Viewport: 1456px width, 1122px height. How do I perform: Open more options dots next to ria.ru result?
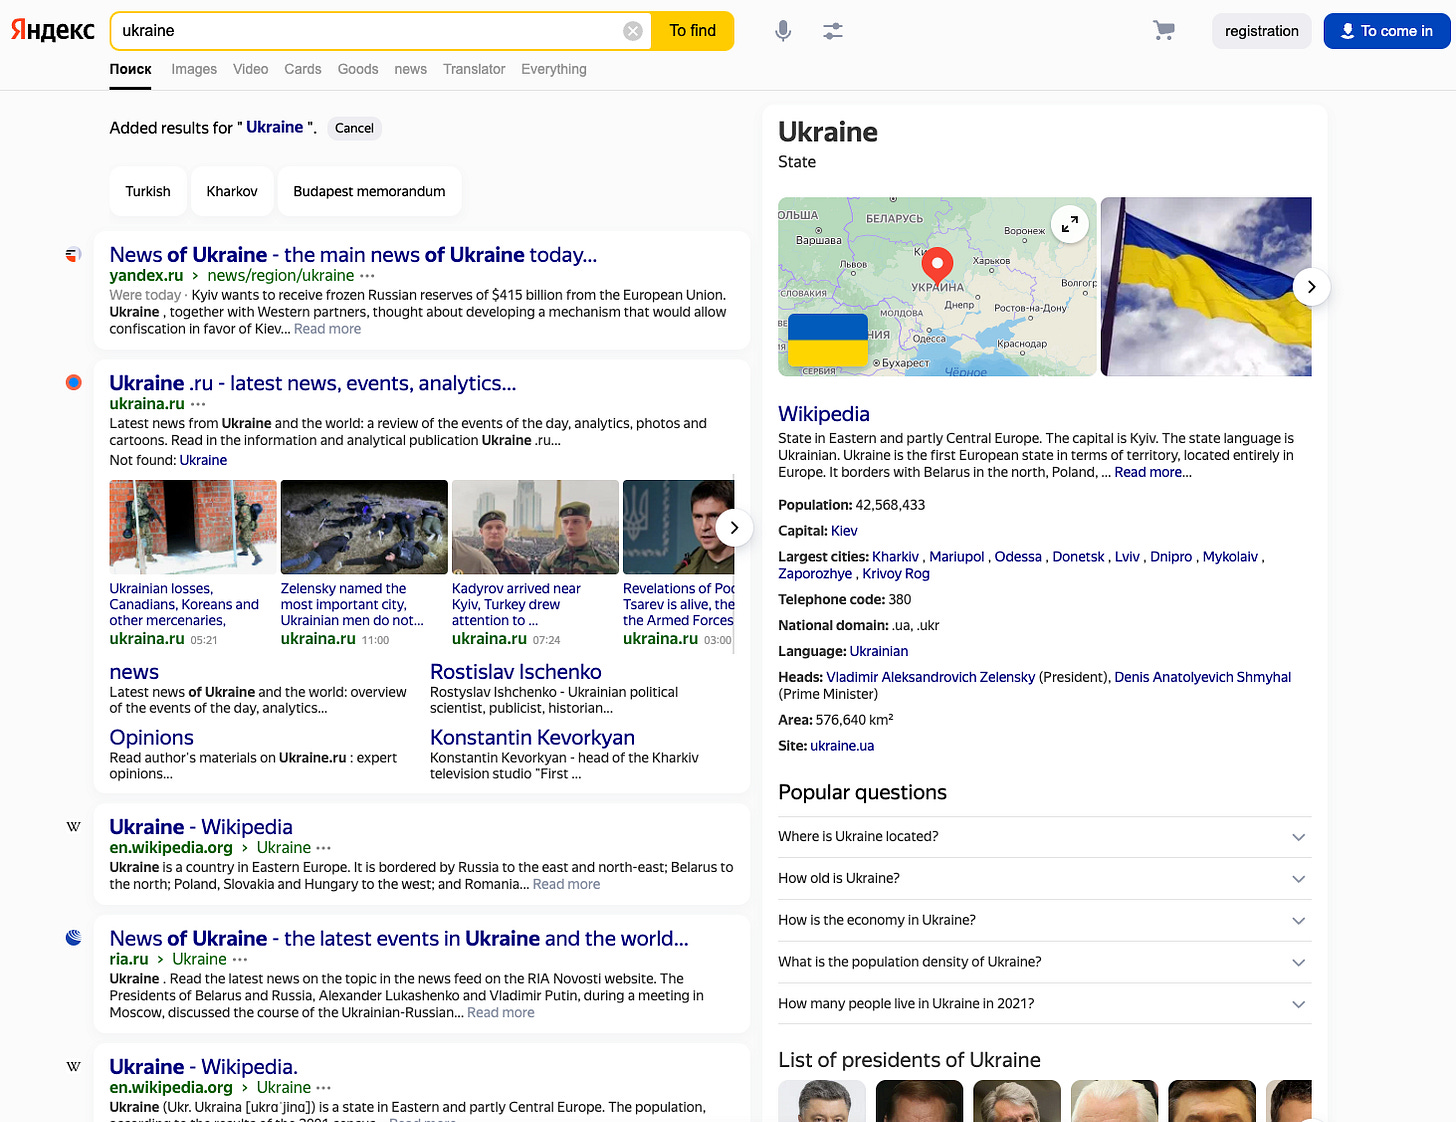pyautogui.click(x=240, y=960)
